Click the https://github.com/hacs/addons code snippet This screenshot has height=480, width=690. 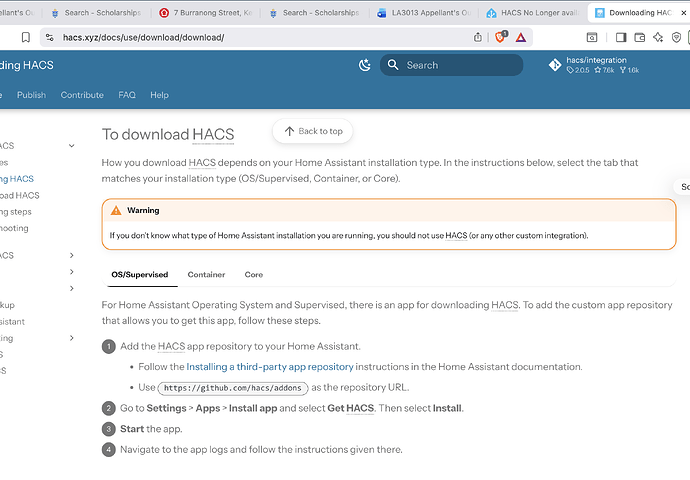pyautogui.click(x=232, y=388)
